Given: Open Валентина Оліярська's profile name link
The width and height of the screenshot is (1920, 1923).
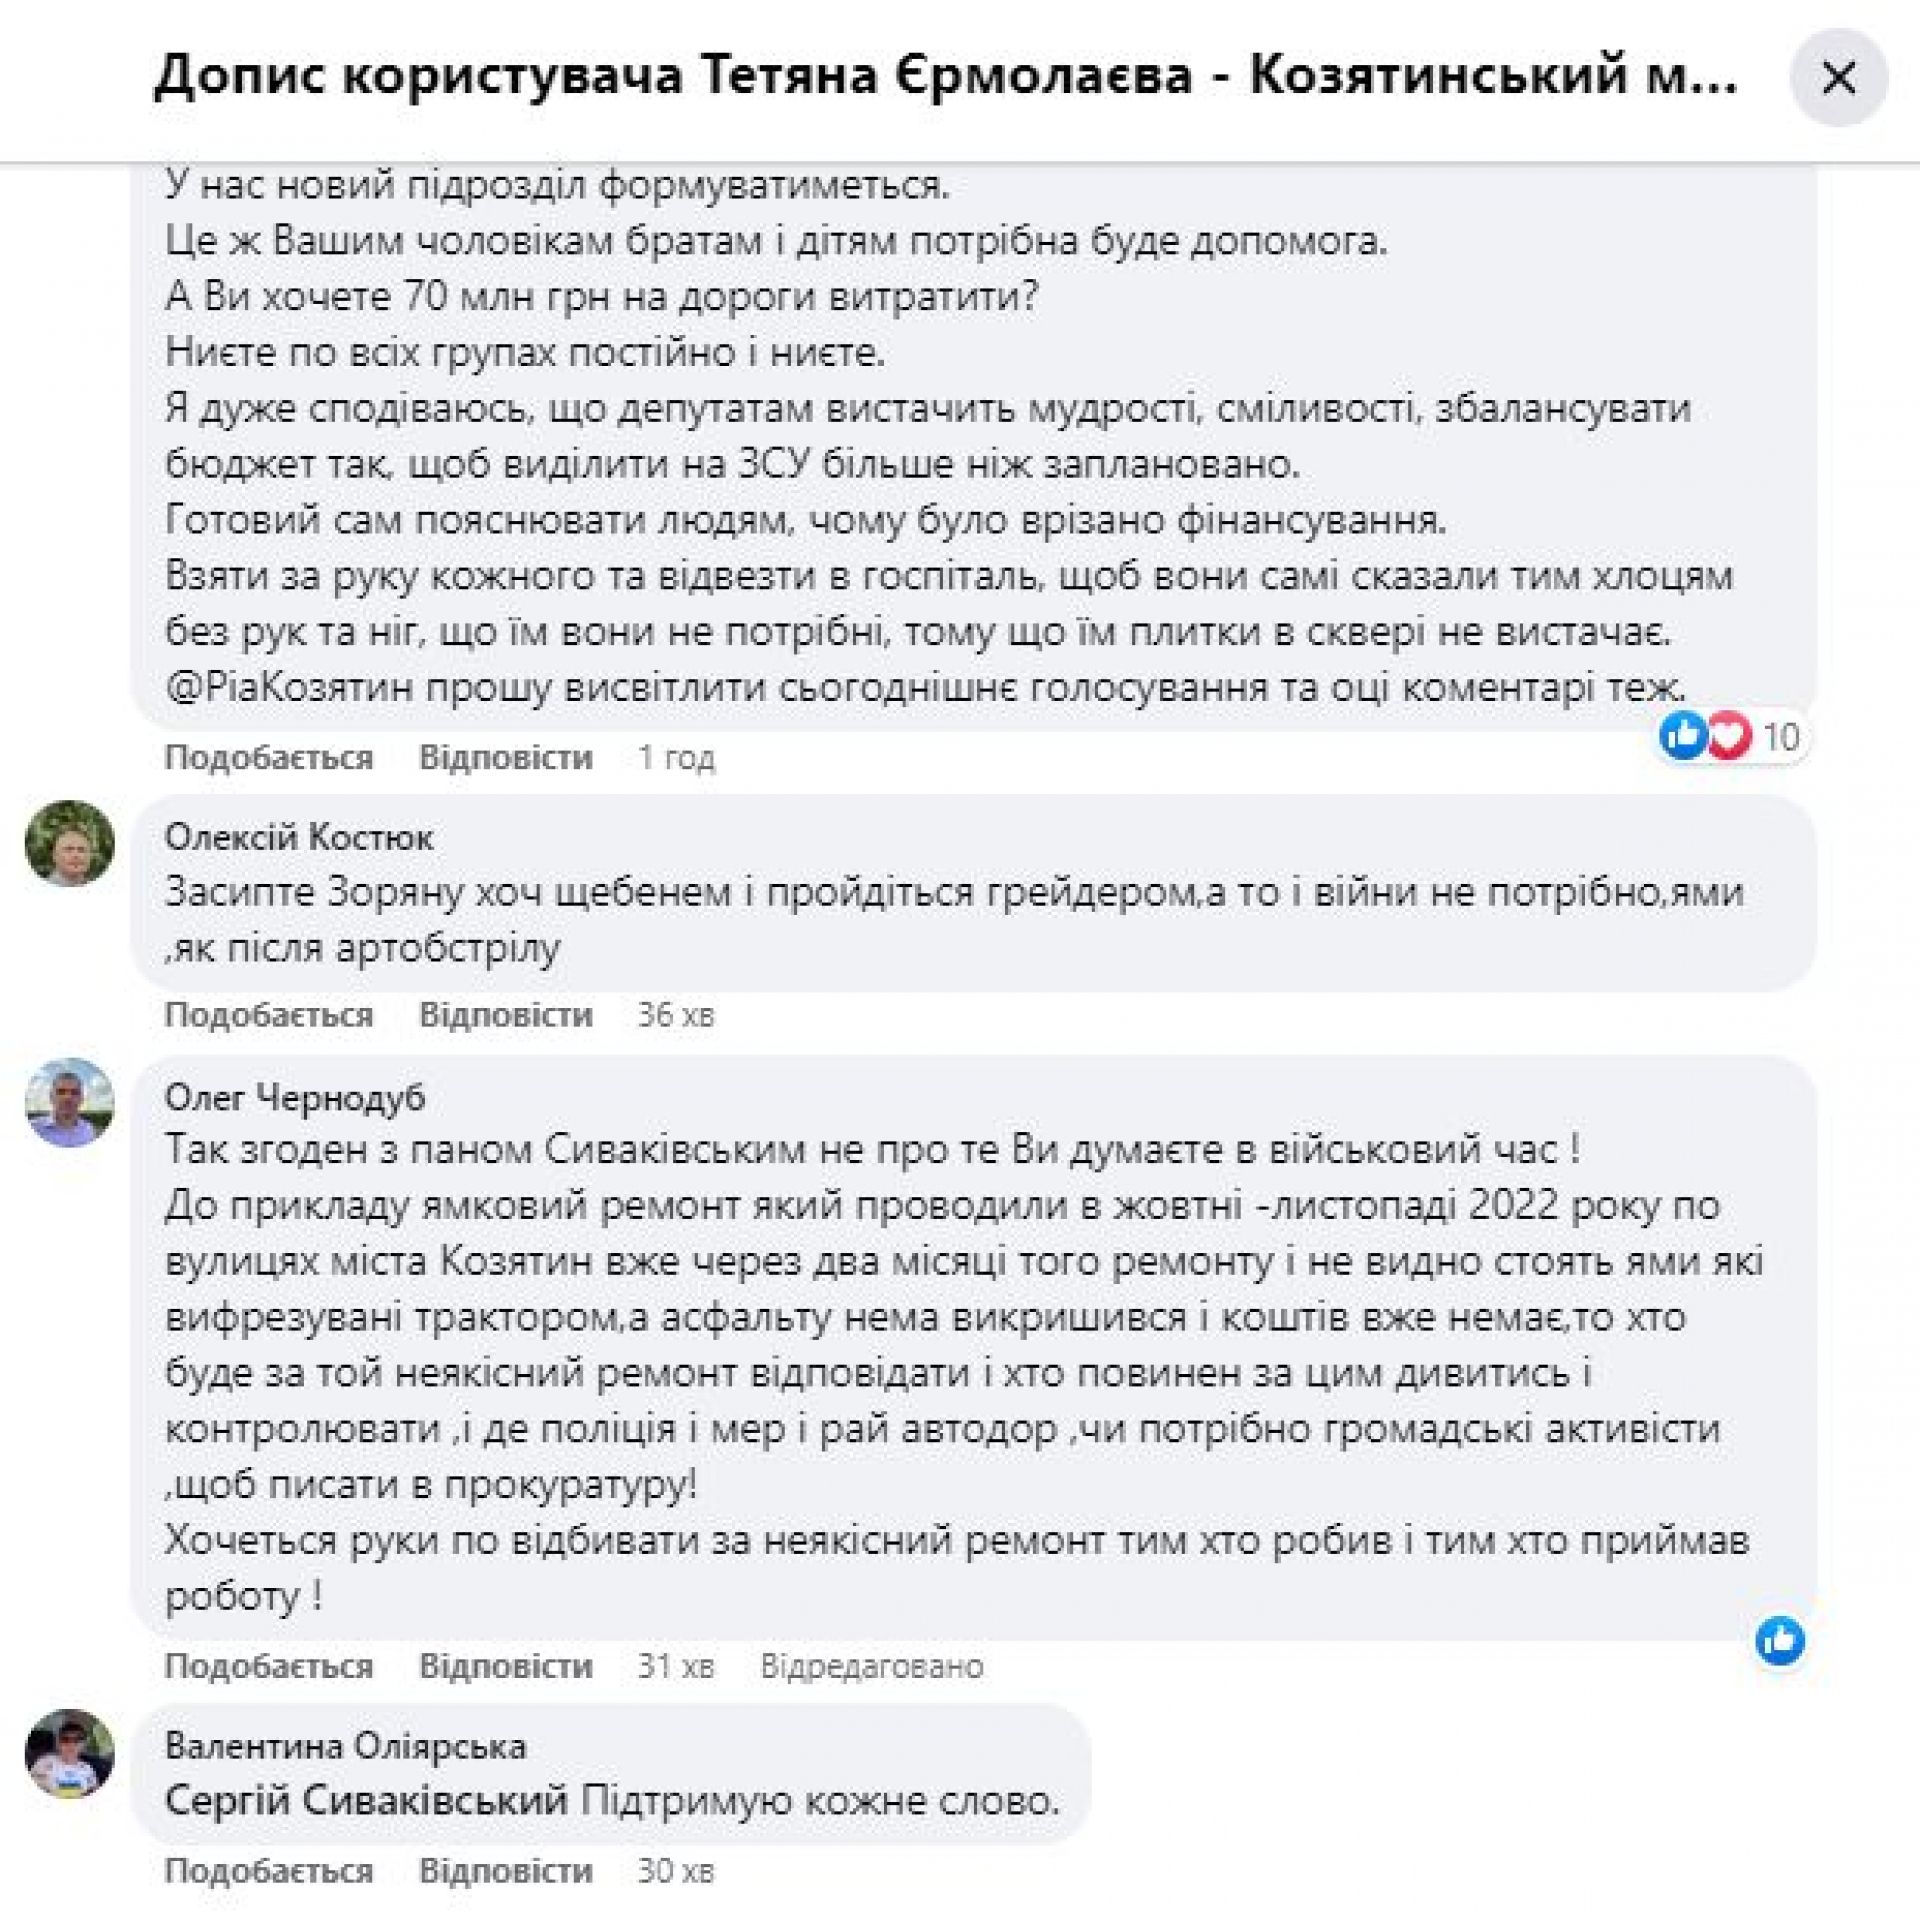Looking at the screenshot, I should coord(345,1745).
